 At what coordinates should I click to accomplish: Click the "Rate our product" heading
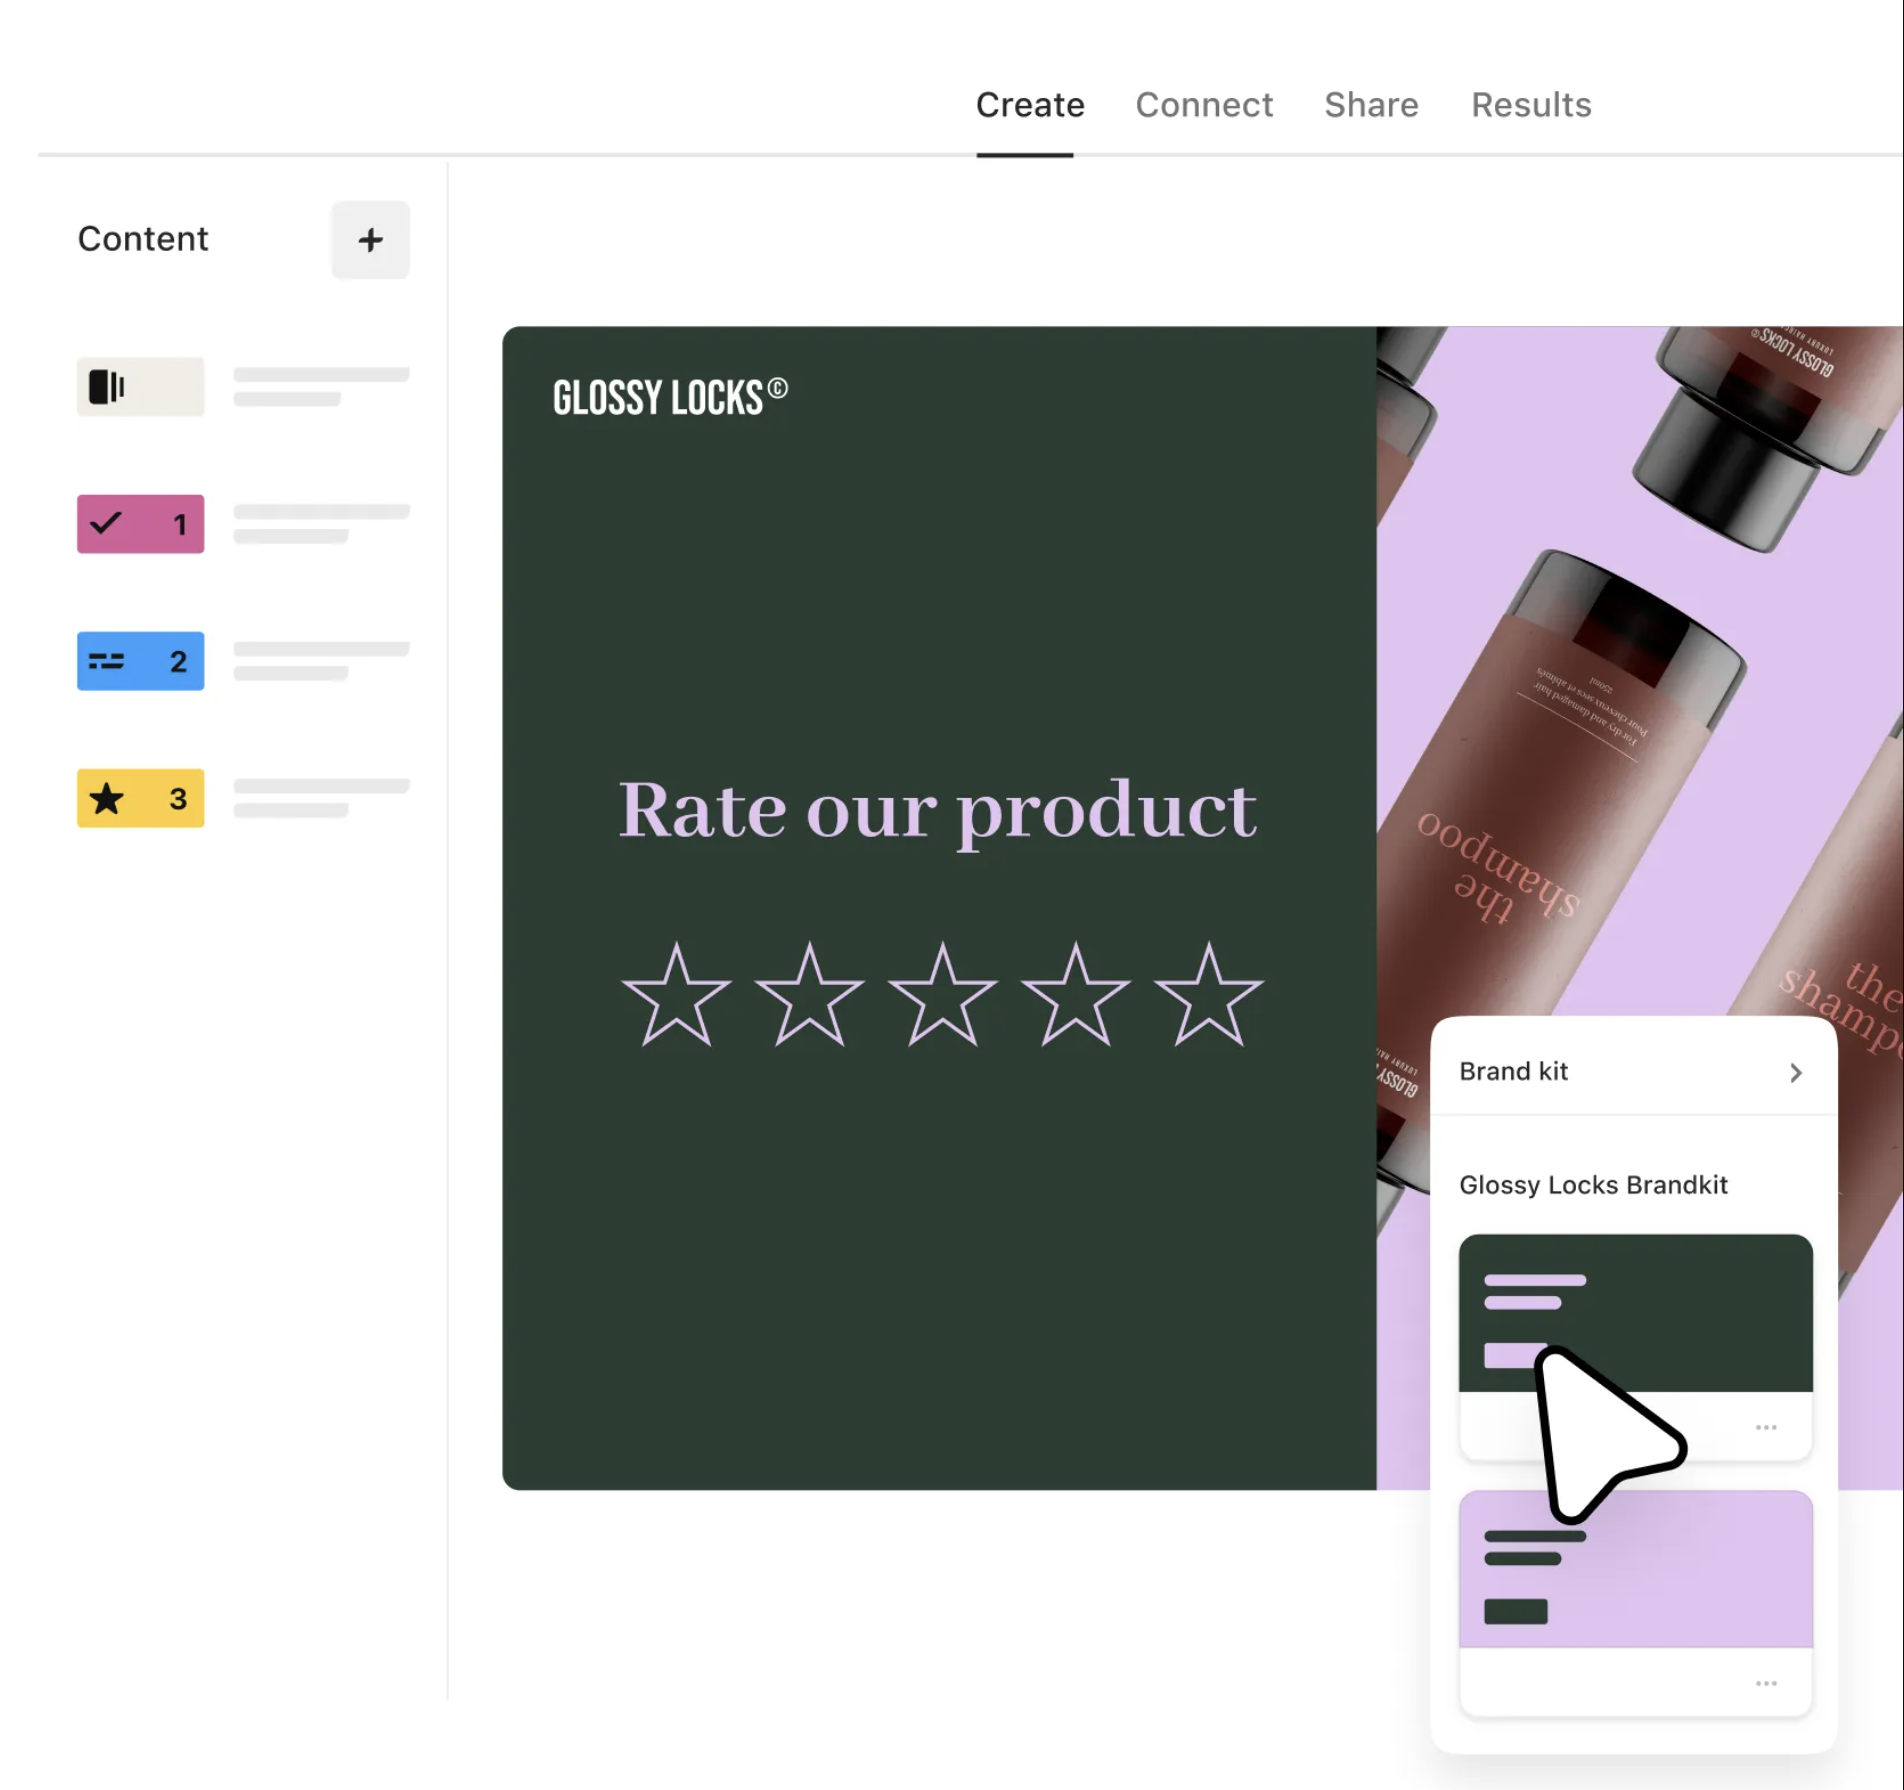(937, 810)
